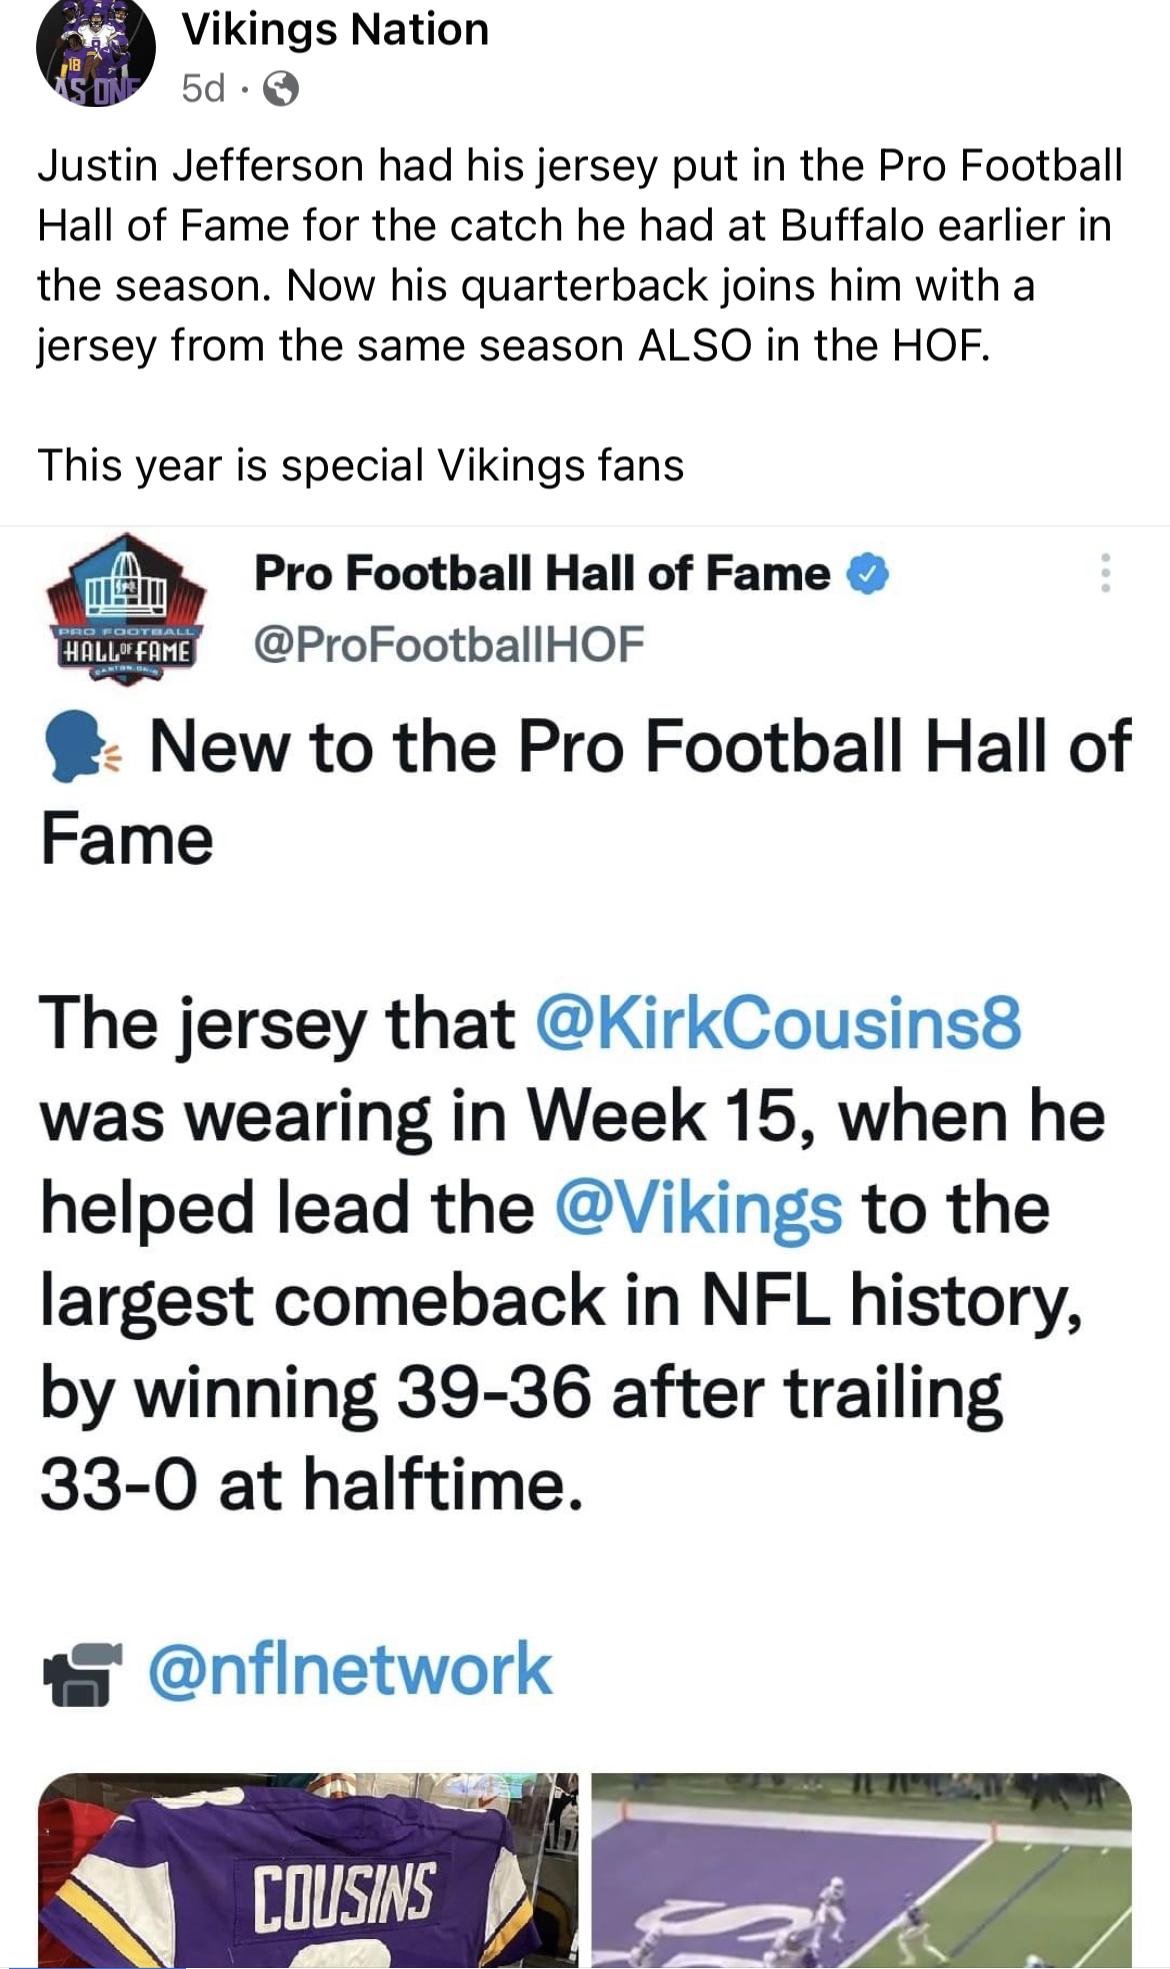Open the Cousins jersey photo thumbnail

click(x=308, y=1869)
